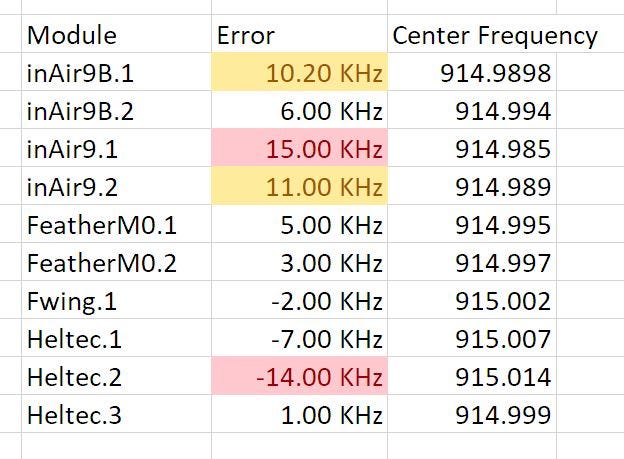Select the 914.999 frequency cell

[x=472, y=414]
